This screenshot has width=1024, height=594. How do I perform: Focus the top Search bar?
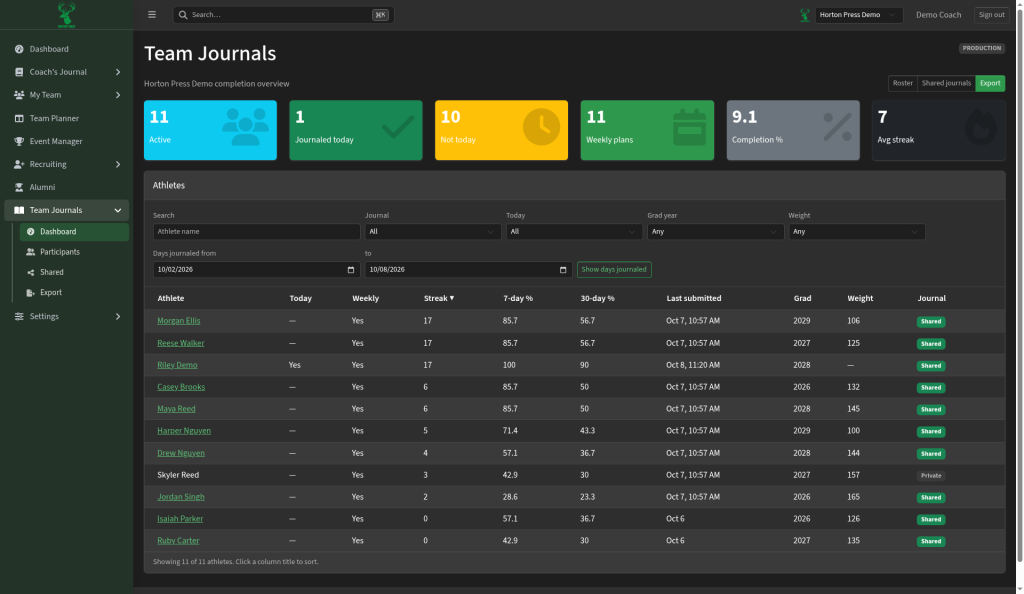(x=283, y=15)
